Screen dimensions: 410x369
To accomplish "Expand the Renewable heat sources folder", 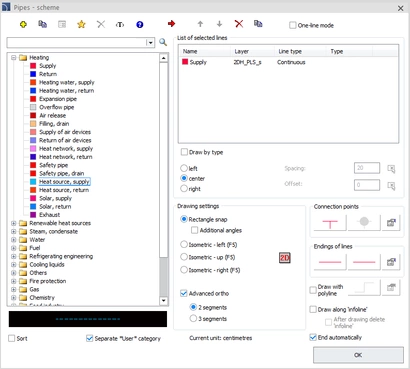I will (x=14, y=223).
